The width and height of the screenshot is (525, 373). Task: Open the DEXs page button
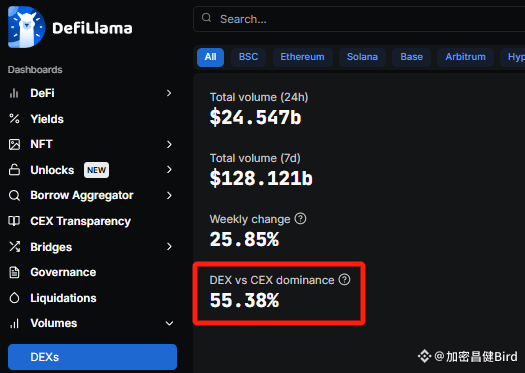(92, 357)
